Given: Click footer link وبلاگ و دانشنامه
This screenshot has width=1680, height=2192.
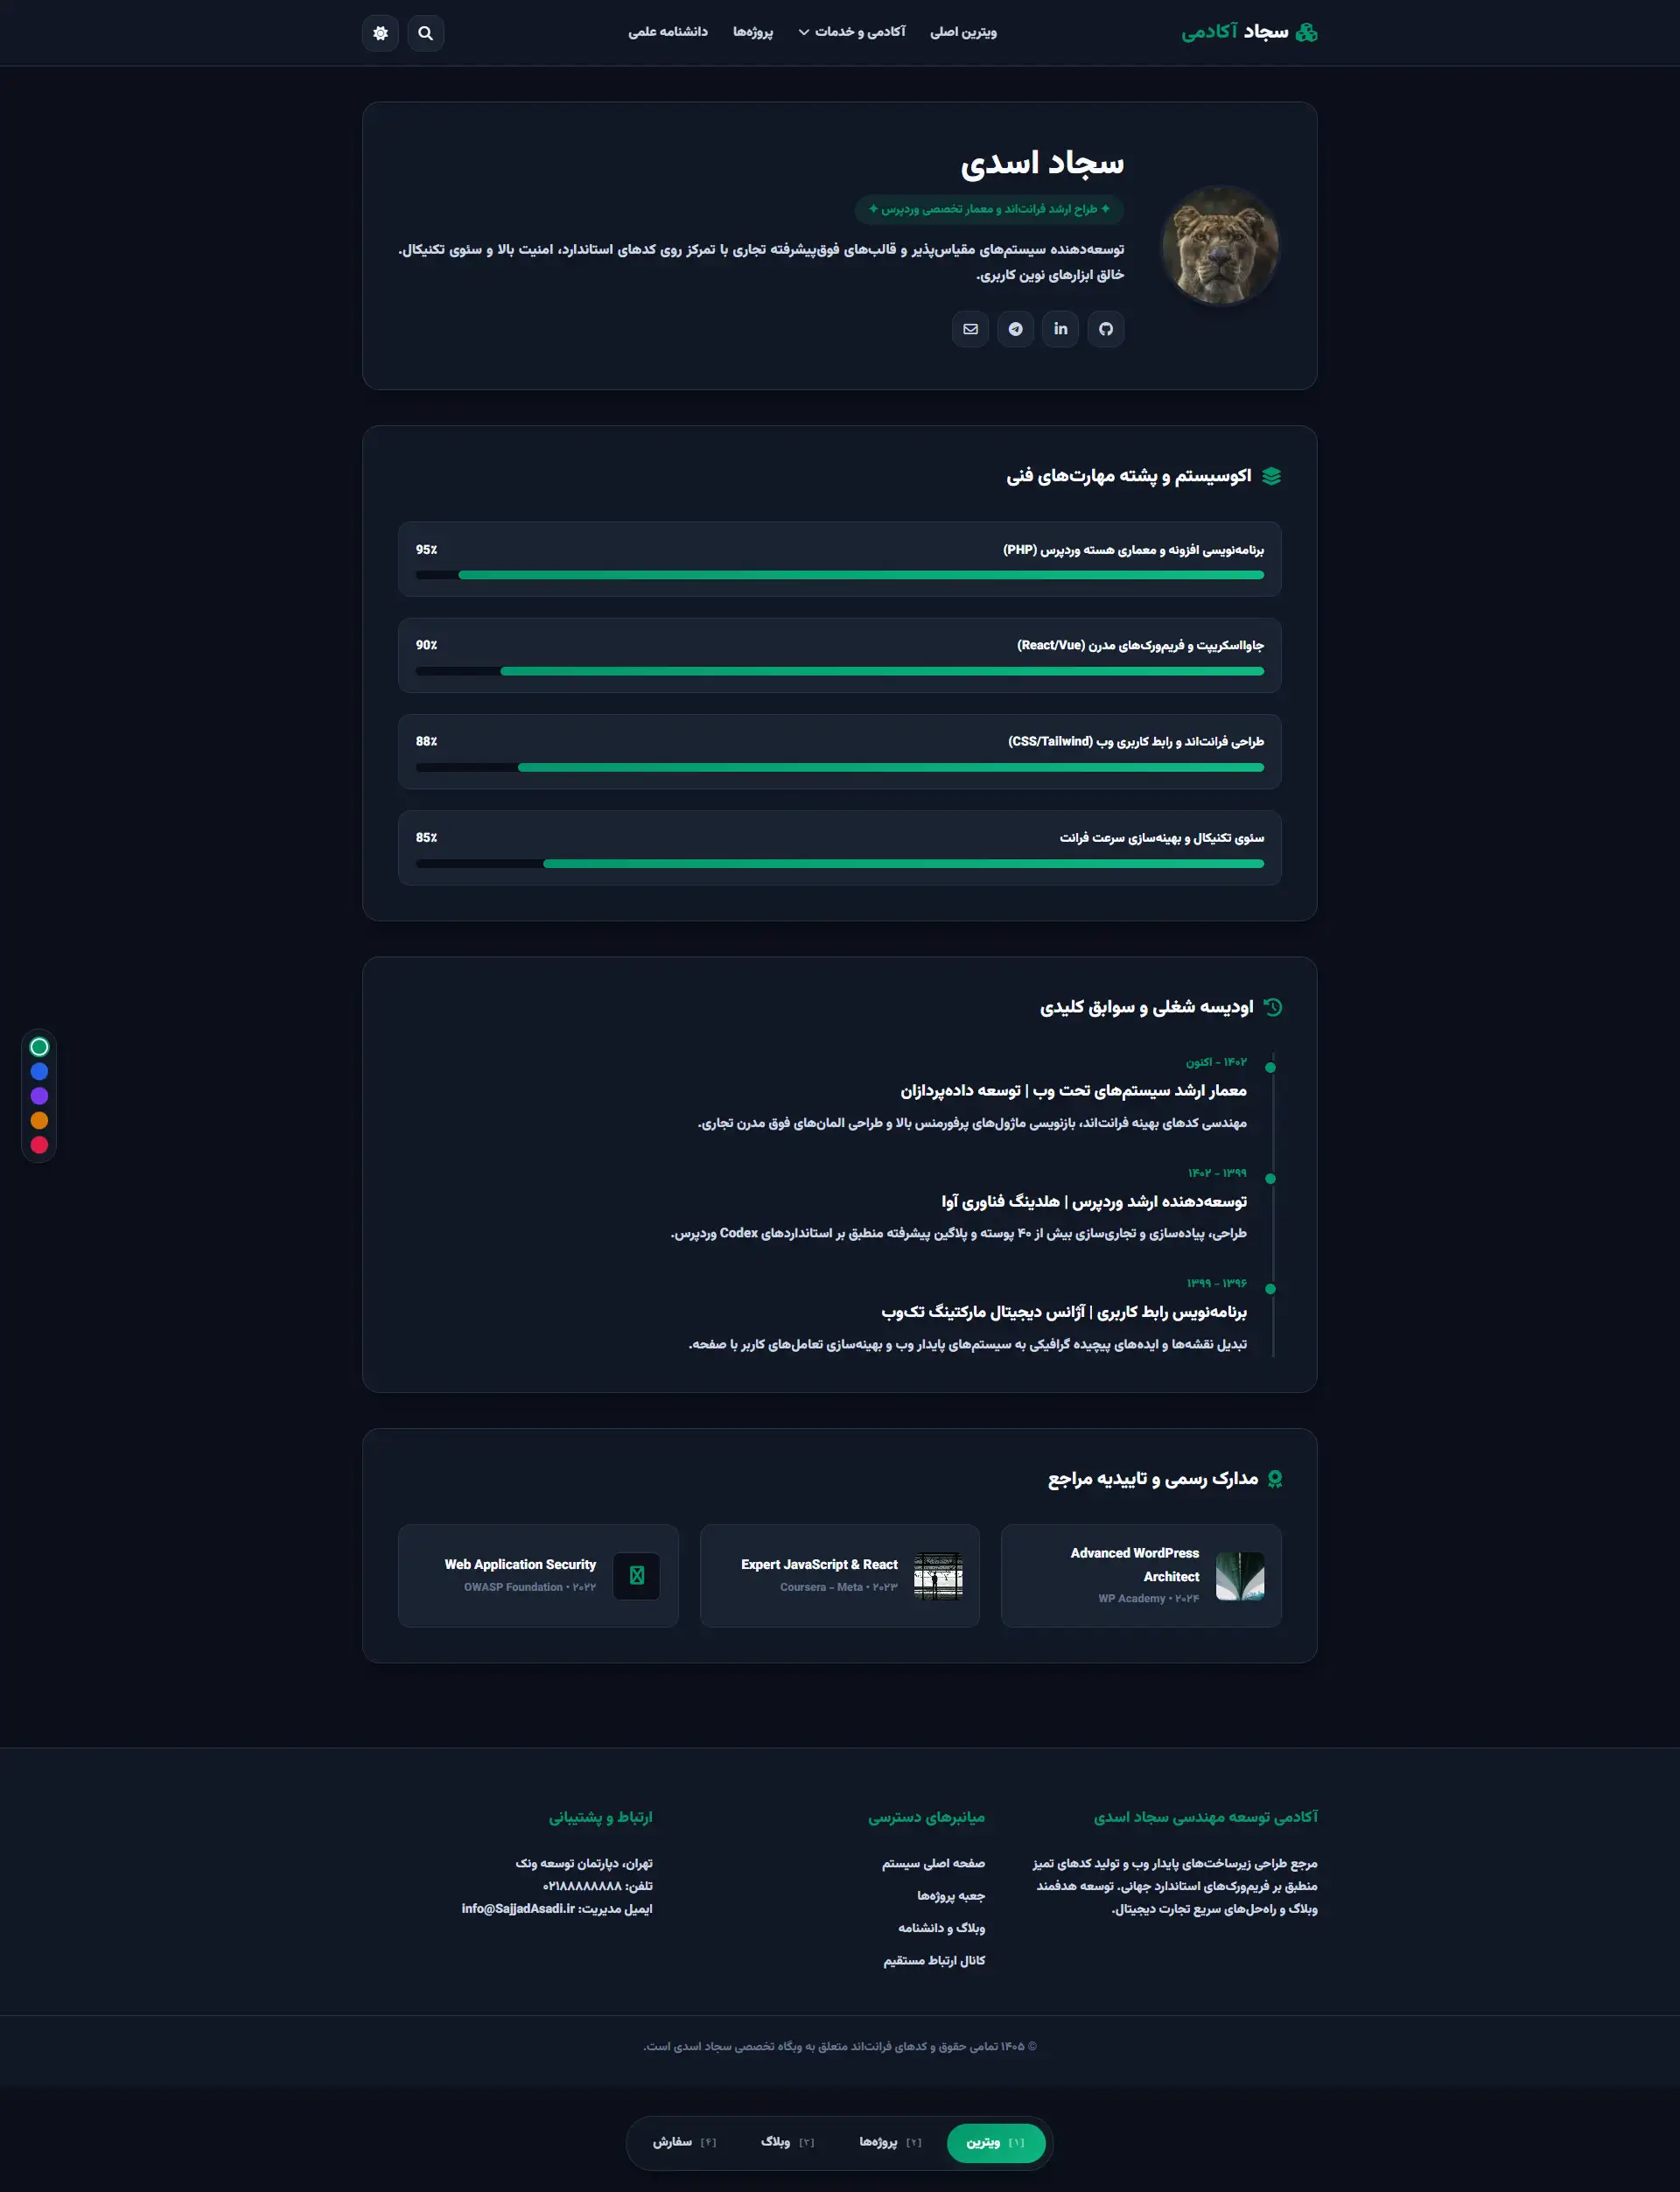Looking at the screenshot, I should tap(941, 1927).
